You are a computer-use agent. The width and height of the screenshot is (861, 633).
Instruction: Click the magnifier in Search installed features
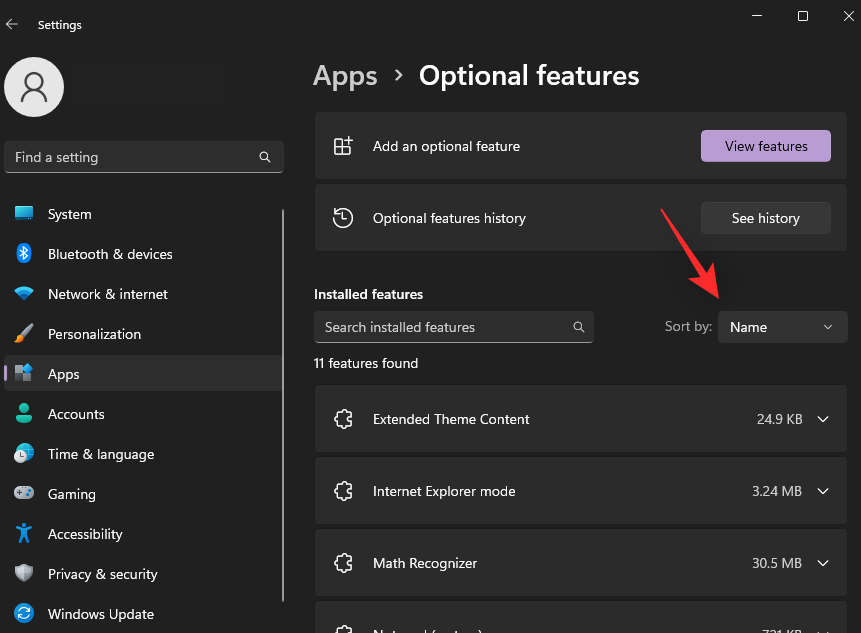click(x=579, y=327)
